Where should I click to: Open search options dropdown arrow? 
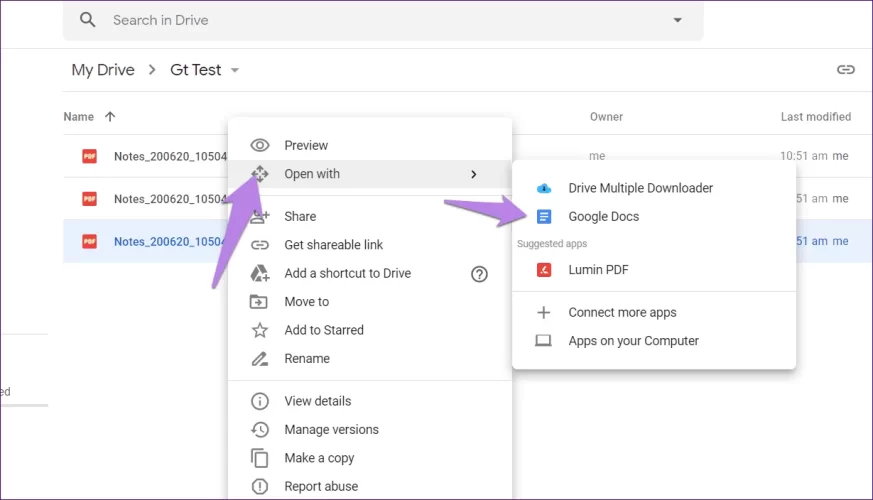[677, 20]
